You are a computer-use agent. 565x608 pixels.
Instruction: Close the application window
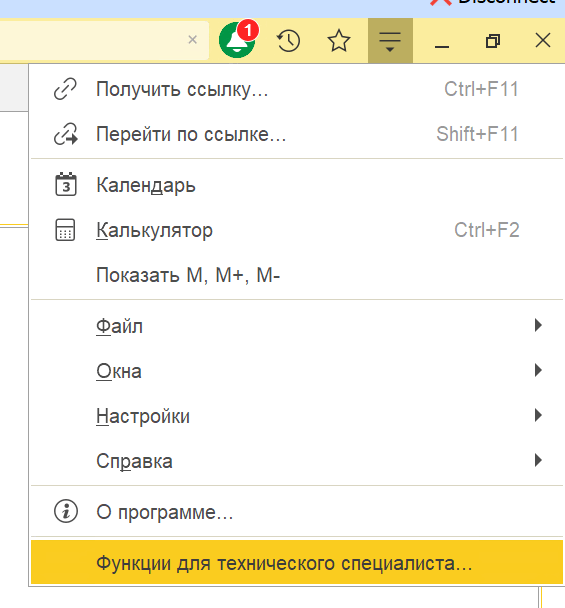coord(543,40)
